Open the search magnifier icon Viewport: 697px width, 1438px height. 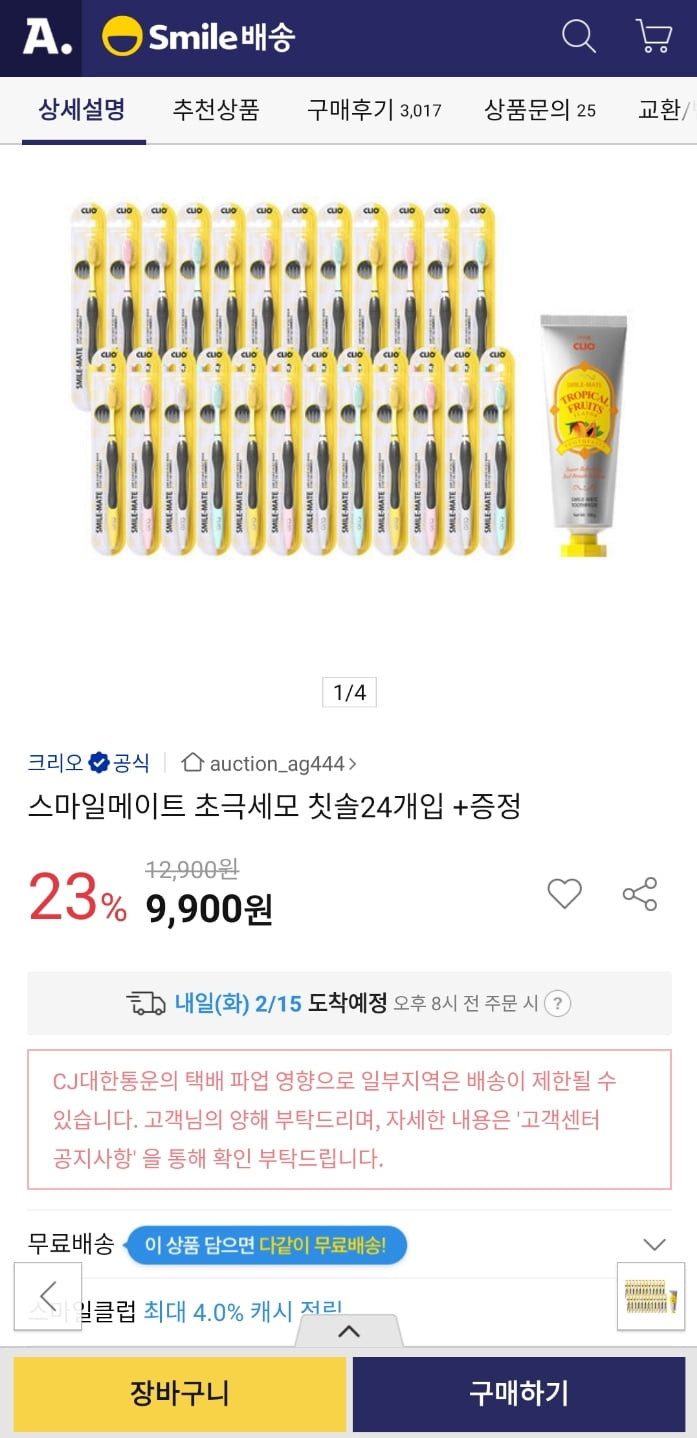[579, 37]
